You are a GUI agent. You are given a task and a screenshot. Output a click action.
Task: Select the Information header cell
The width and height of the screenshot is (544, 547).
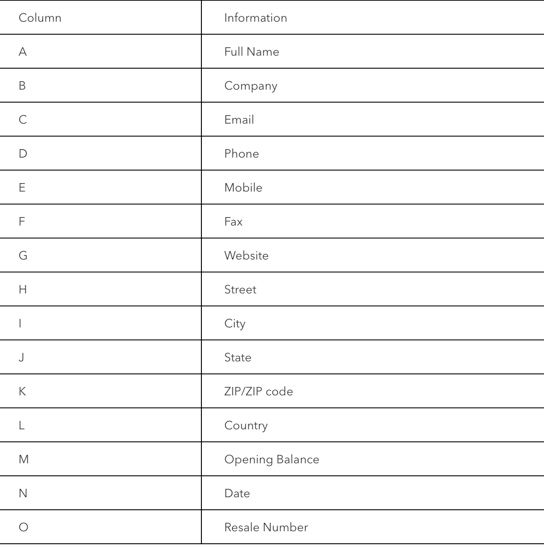[373, 17]
